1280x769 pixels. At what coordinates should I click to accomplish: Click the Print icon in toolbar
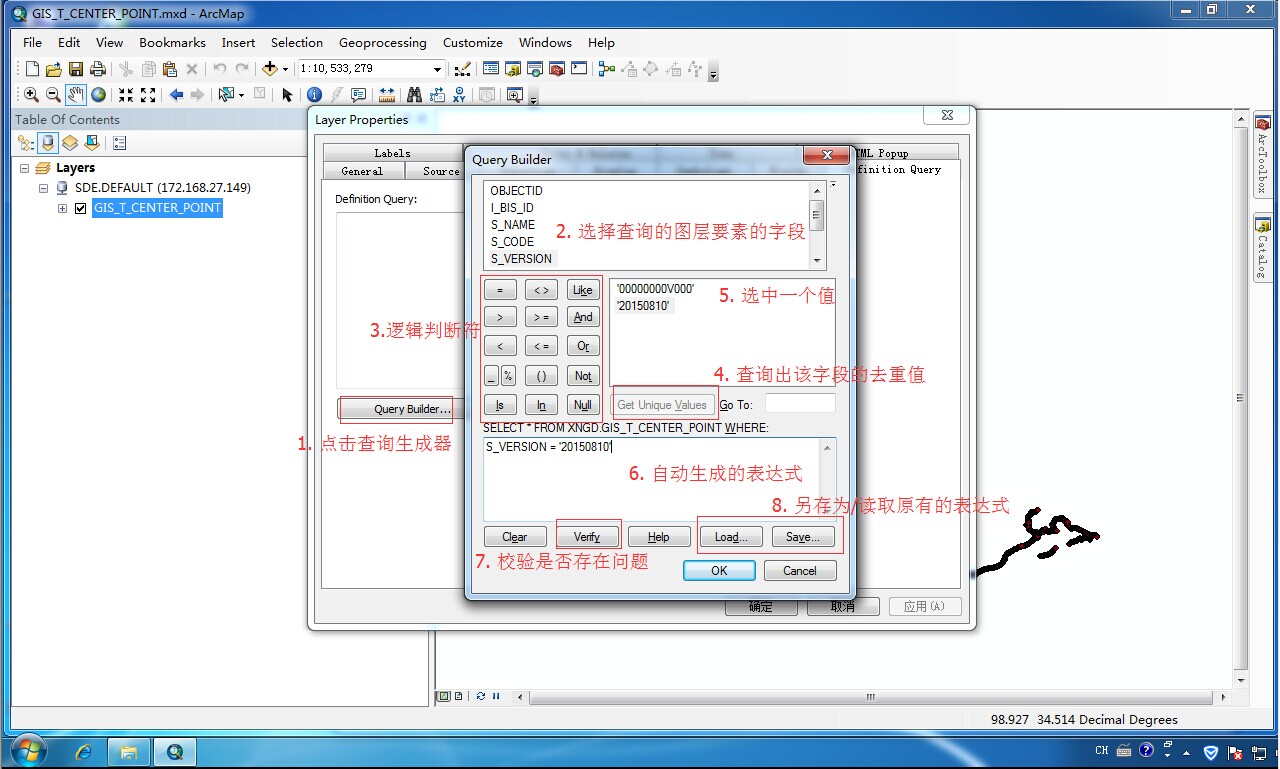pos(98,69)
